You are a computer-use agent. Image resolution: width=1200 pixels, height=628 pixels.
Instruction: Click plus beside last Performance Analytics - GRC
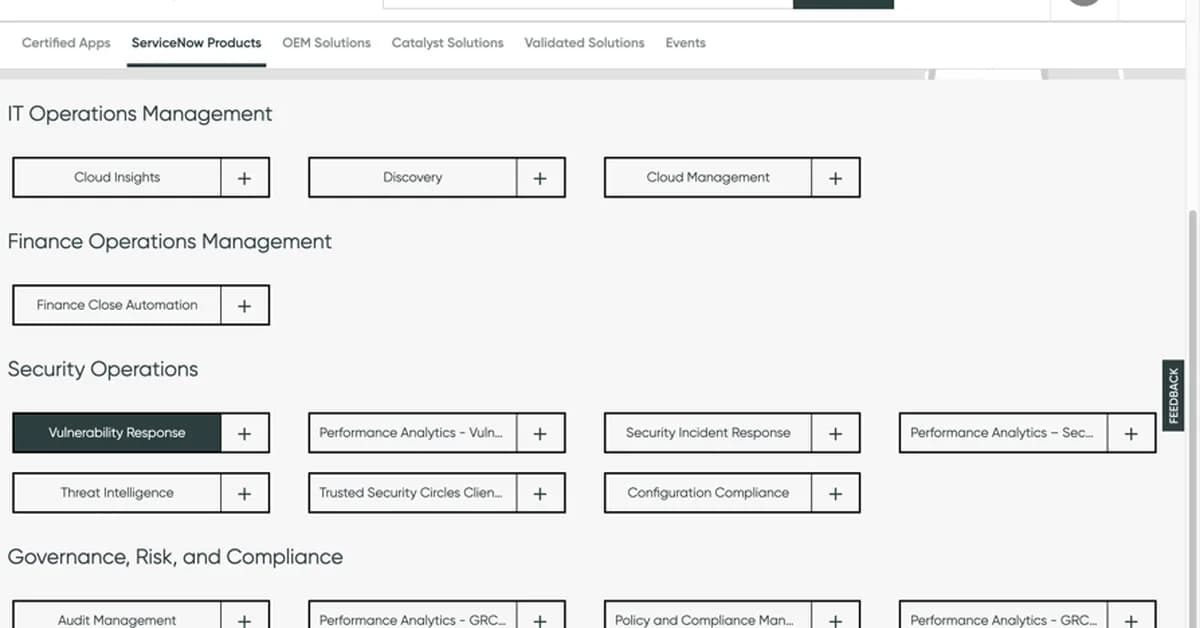(x=1132, y=616)
